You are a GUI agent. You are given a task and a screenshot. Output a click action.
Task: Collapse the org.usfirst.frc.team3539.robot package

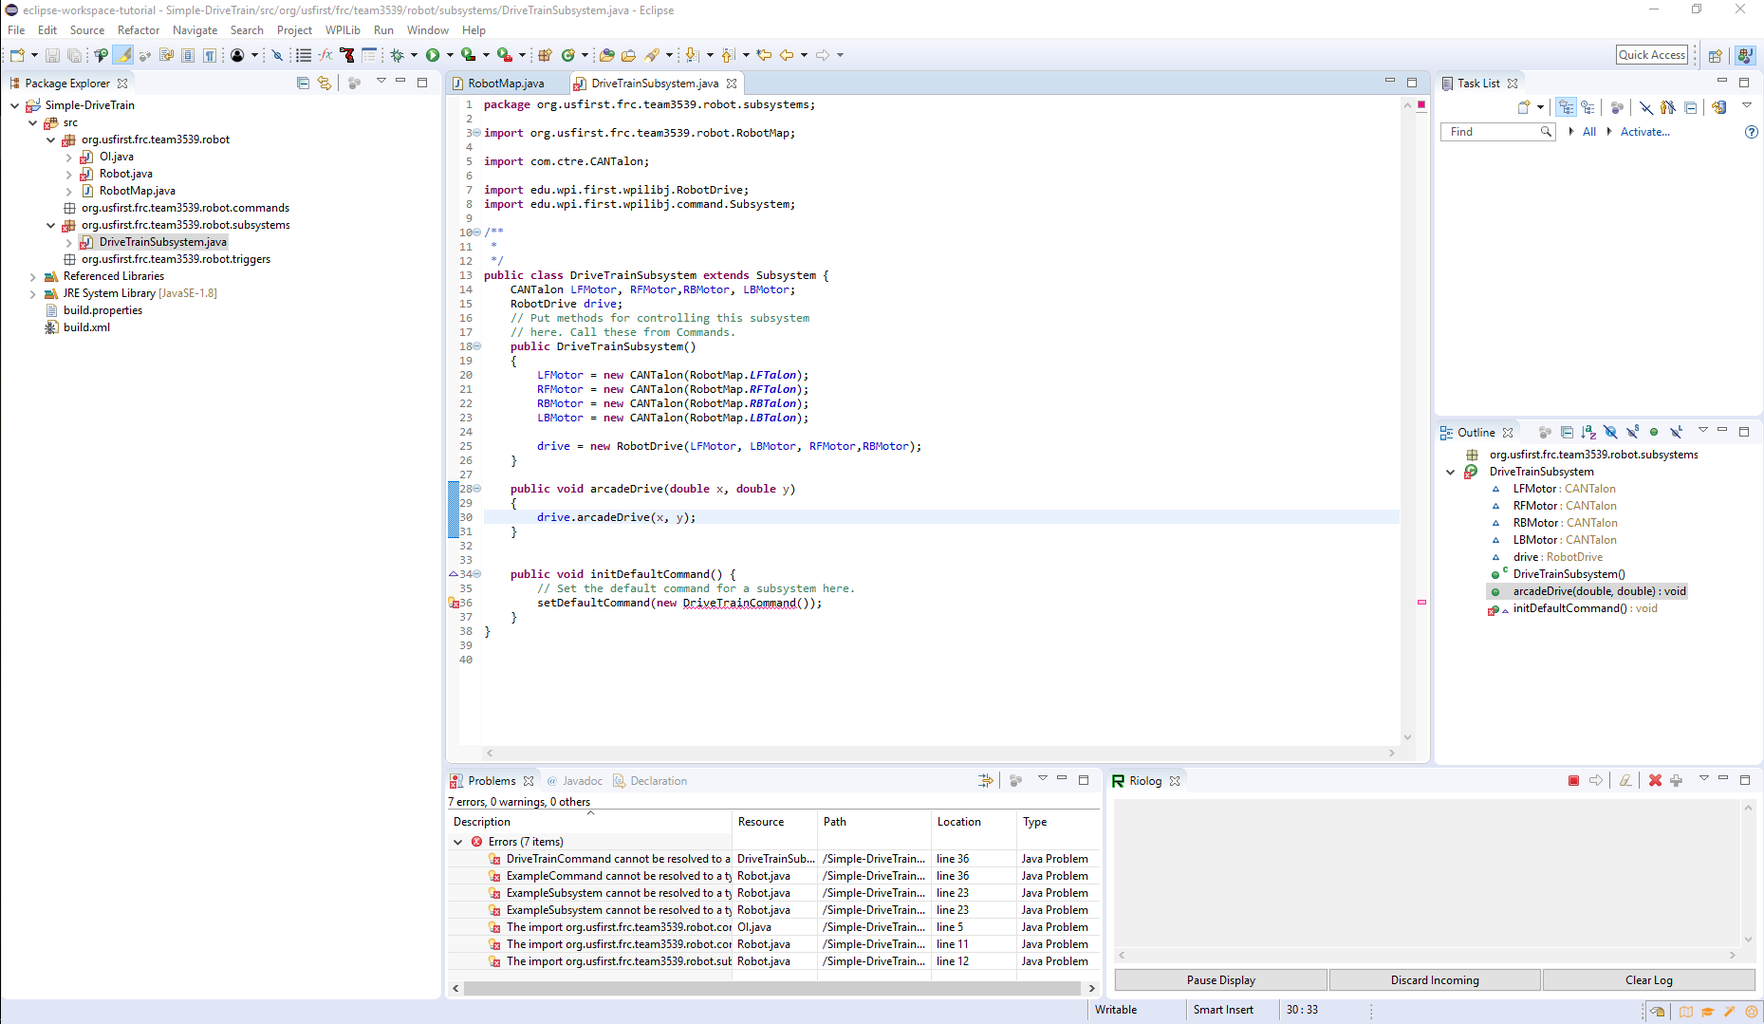51,139
